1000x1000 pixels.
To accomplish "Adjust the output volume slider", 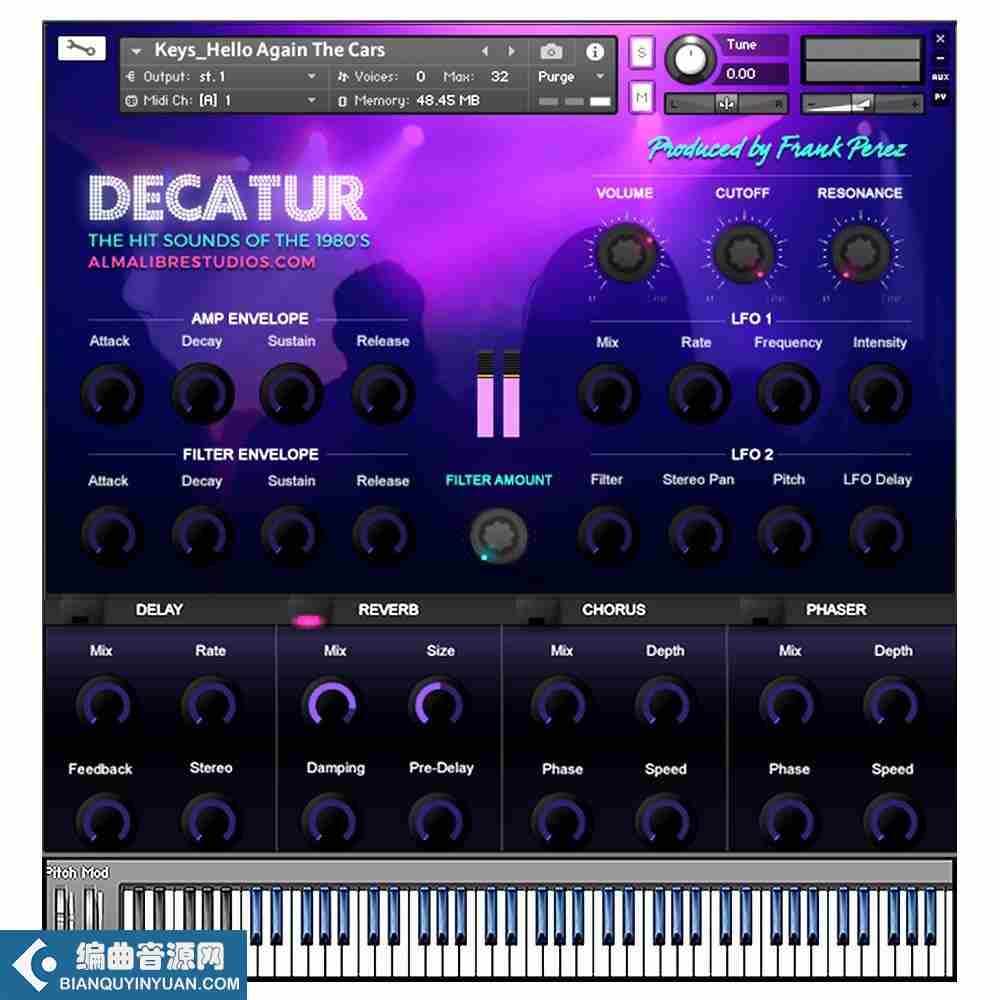I will click(x=862, y=103).
